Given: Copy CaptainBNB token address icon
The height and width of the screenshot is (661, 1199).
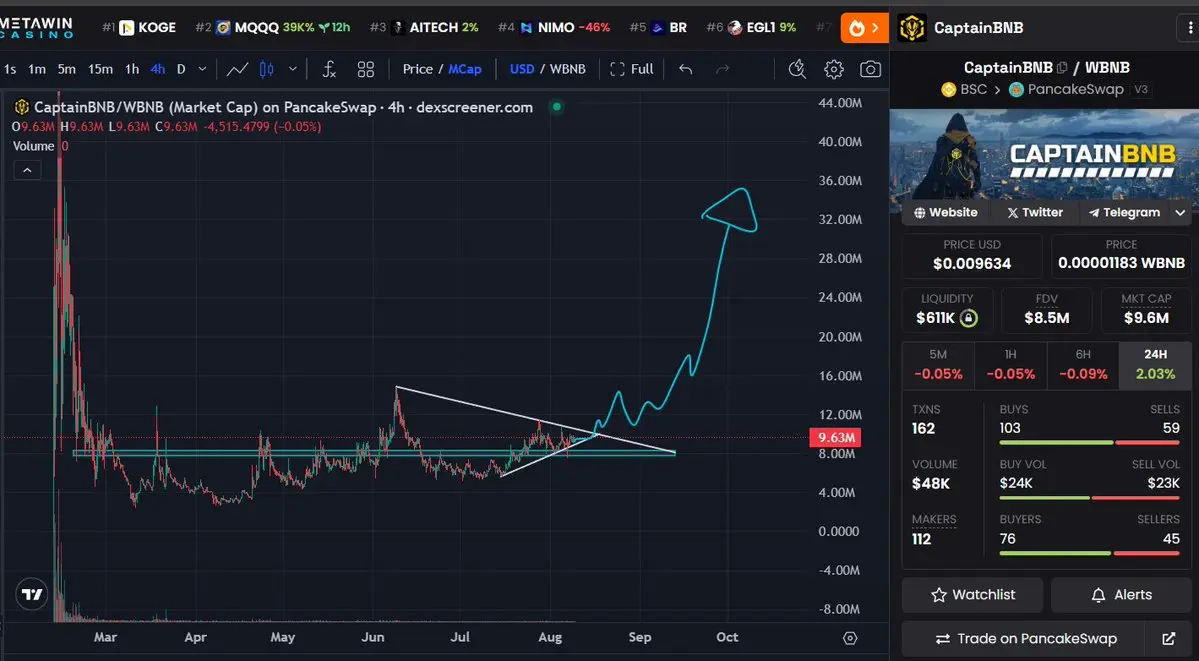Looking at the screenshot, I should [1061, 67].
